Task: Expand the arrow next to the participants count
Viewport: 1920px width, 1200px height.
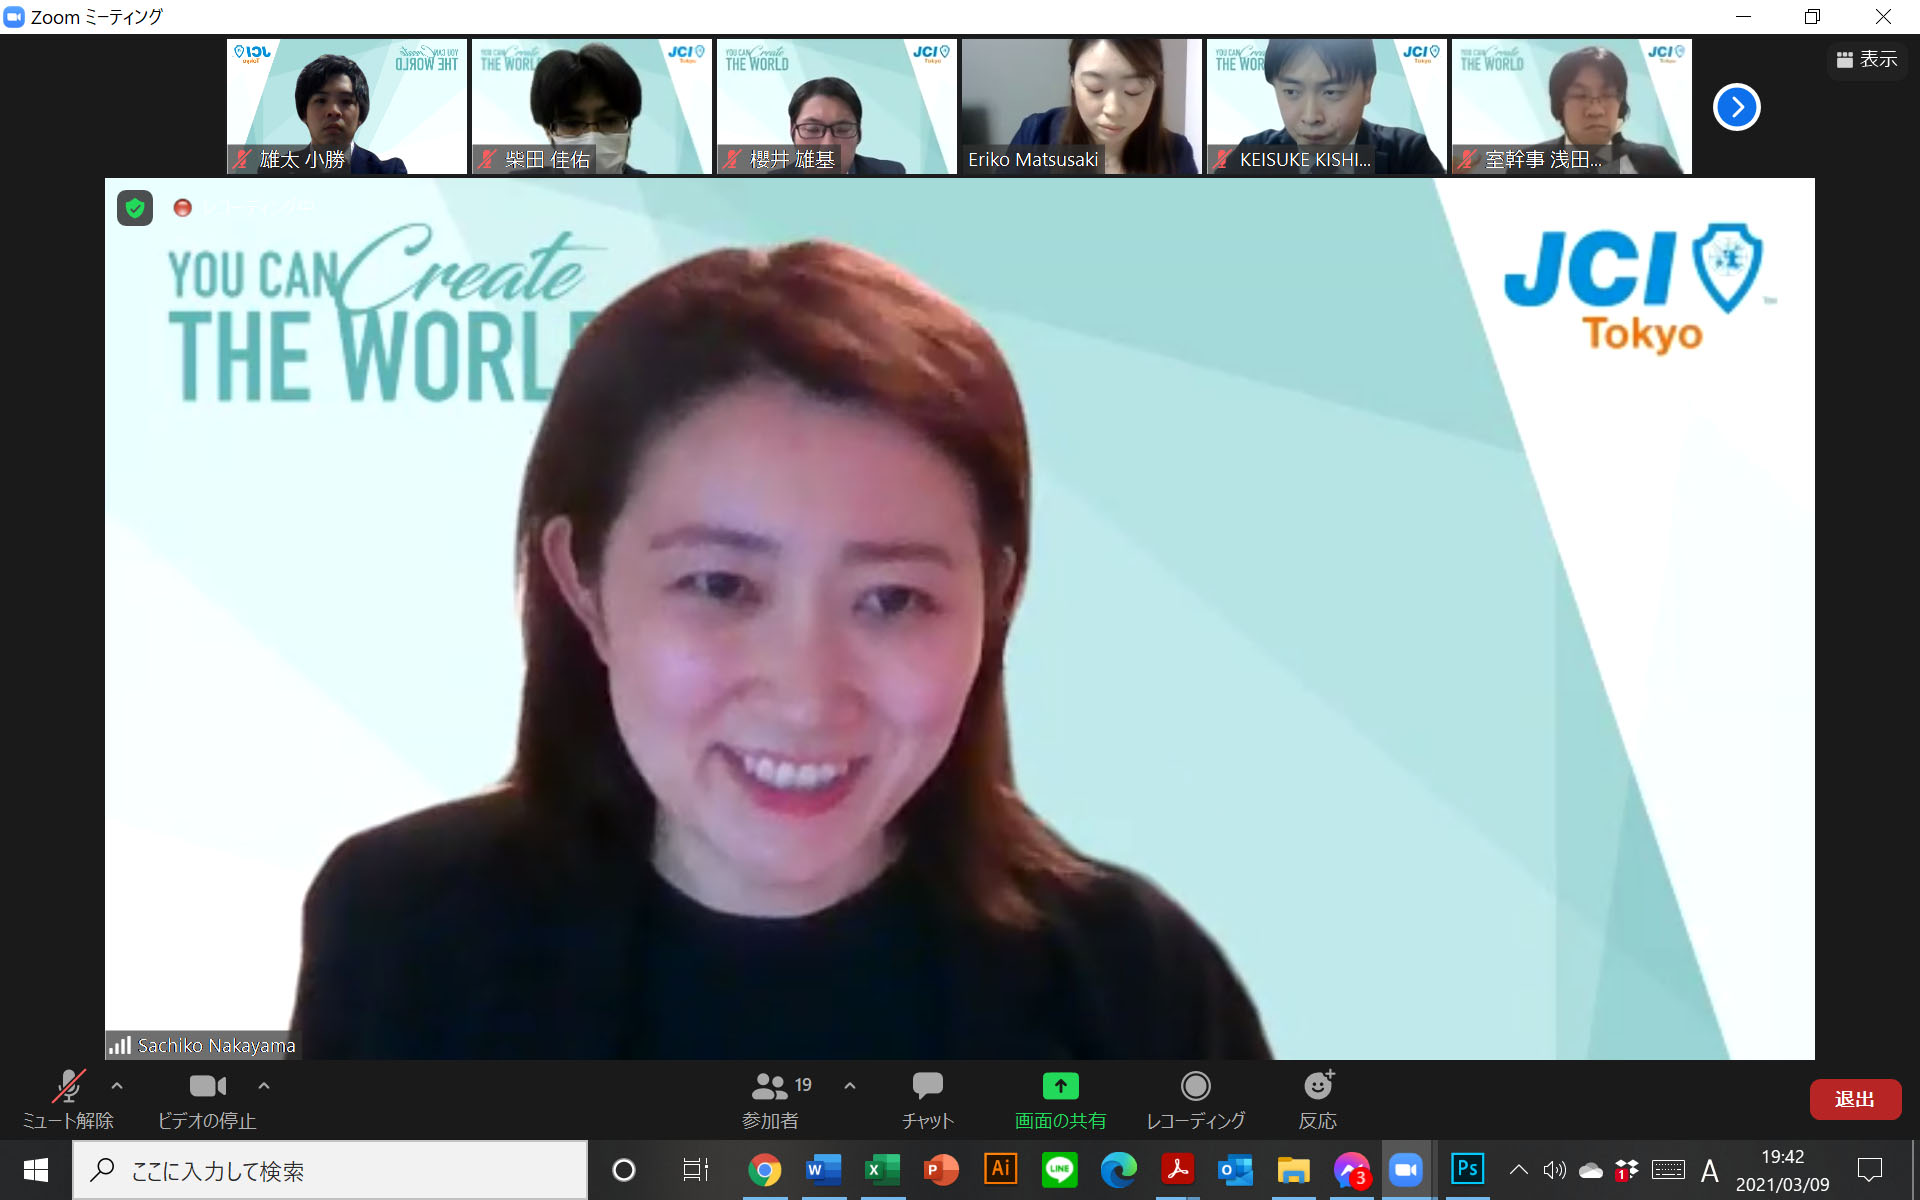Action: 850,1086
